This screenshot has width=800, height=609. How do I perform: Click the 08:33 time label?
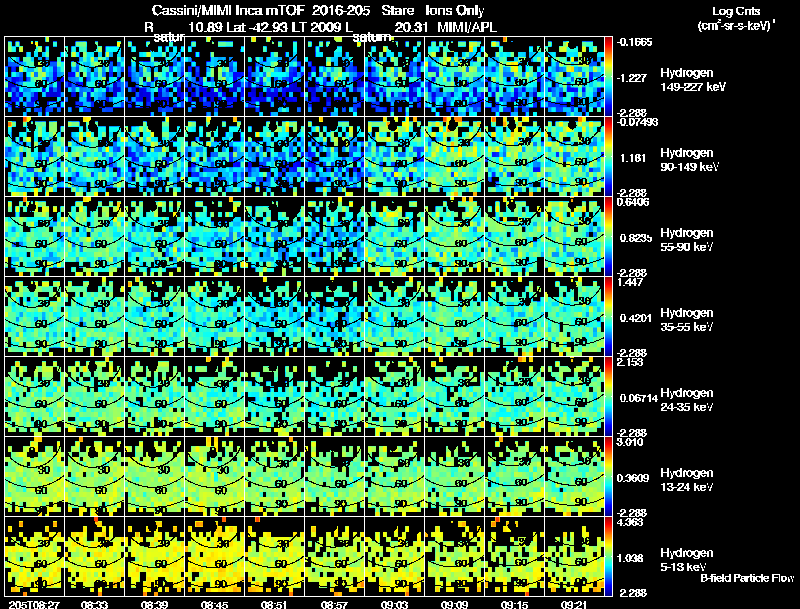(94, 604)
